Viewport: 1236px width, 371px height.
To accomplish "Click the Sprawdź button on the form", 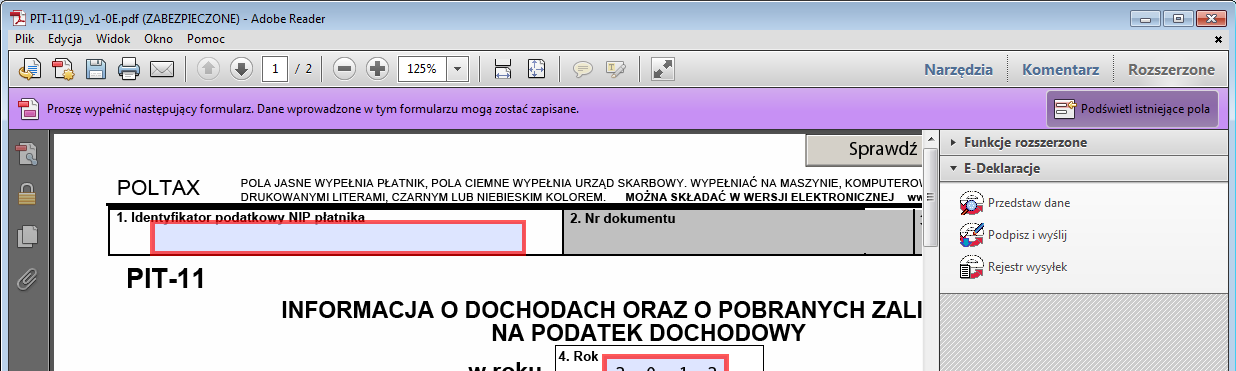I will (x=863, y=150).
